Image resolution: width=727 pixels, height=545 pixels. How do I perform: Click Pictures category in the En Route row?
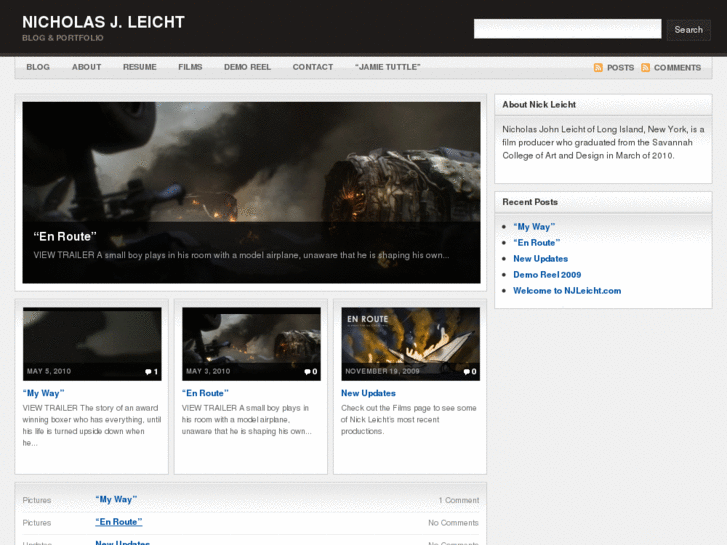point(37,523)
